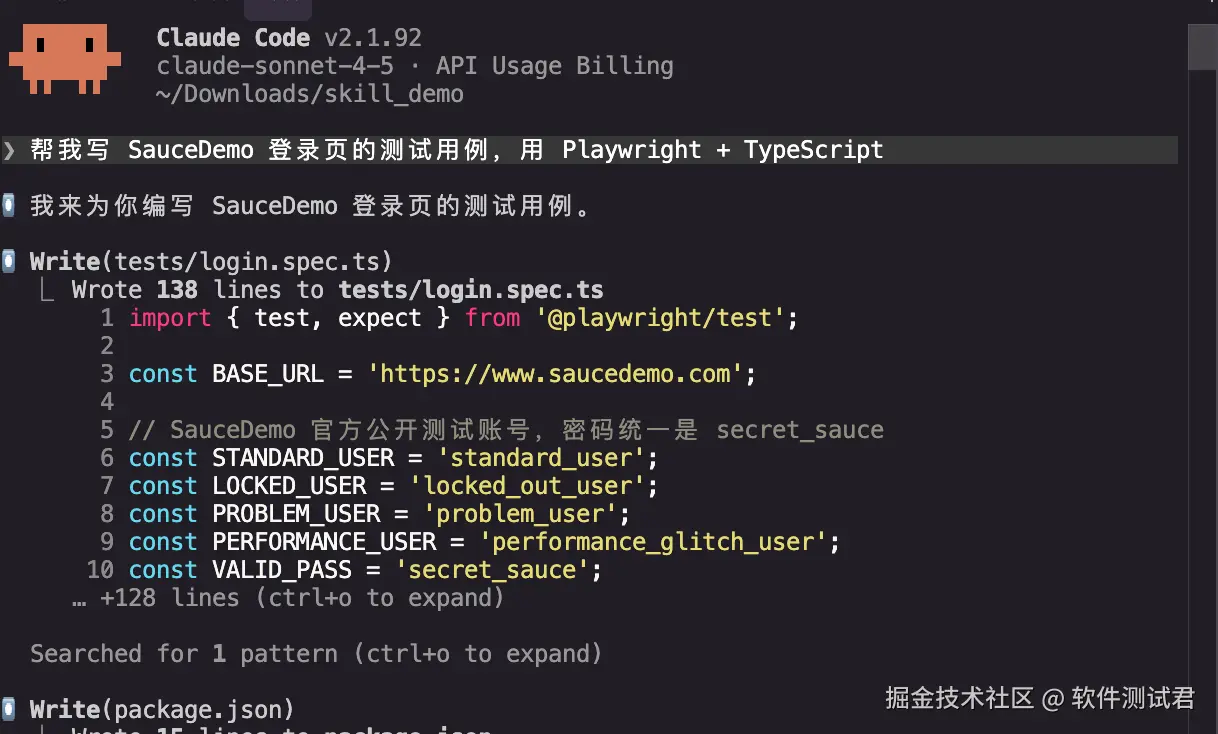Image resolution: width=1218 pixels, height=734 pixels.
Task: Click the bullet beside 我来为你编写 response line
Action: click(x=9, y=206)
